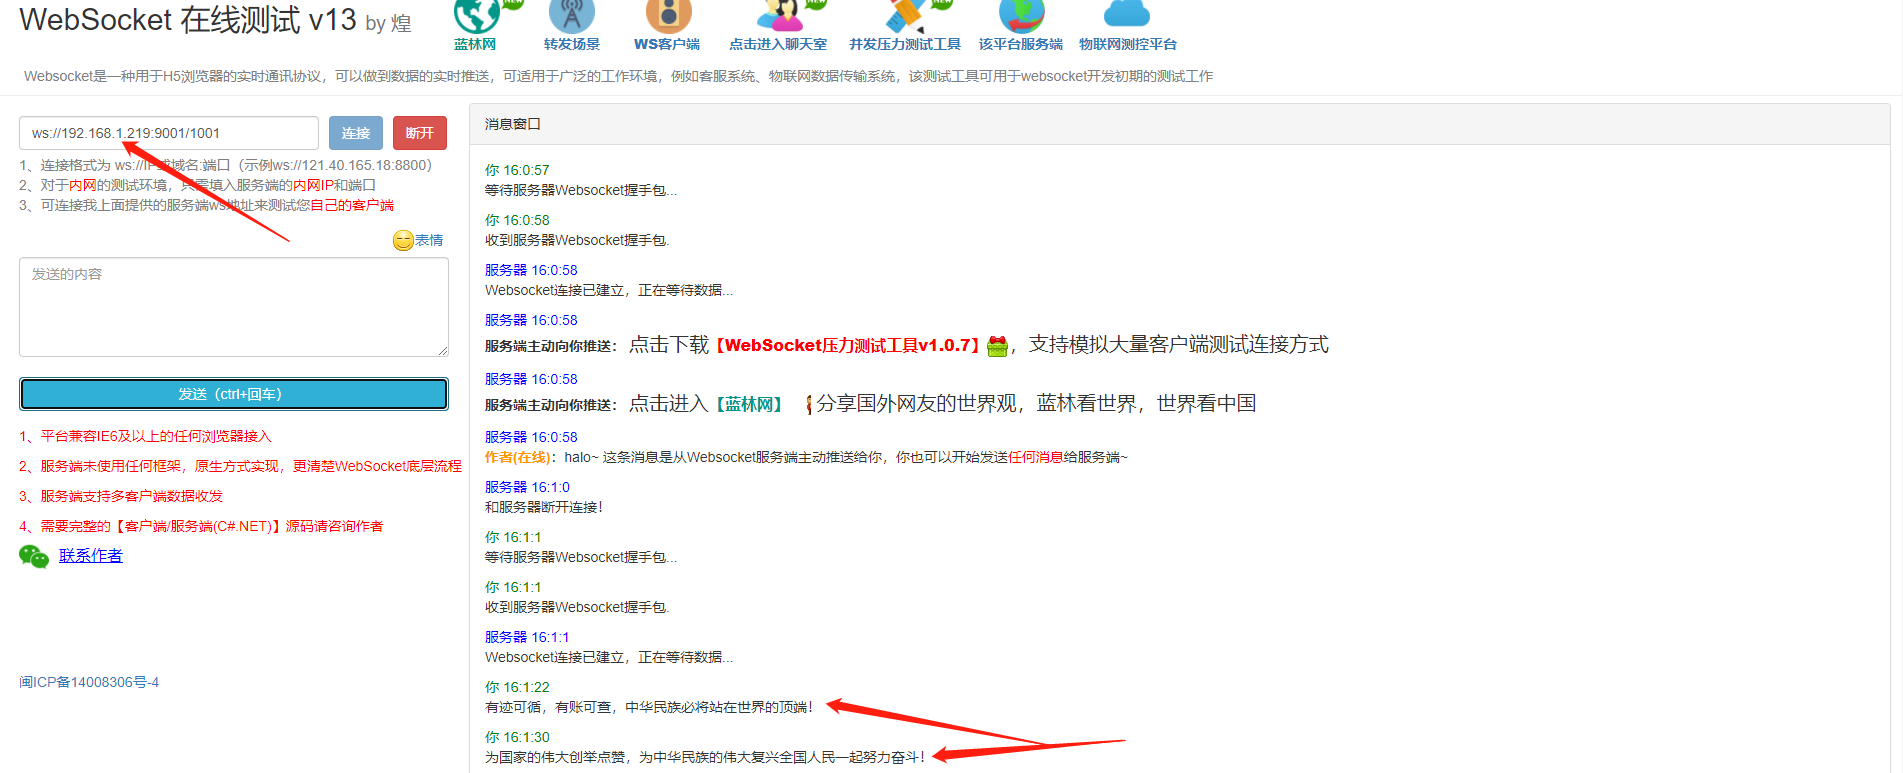The image size is (1903, 773).
Task: Click the 蓝林网 text link in navigation
Action: (x=475, y=44)
